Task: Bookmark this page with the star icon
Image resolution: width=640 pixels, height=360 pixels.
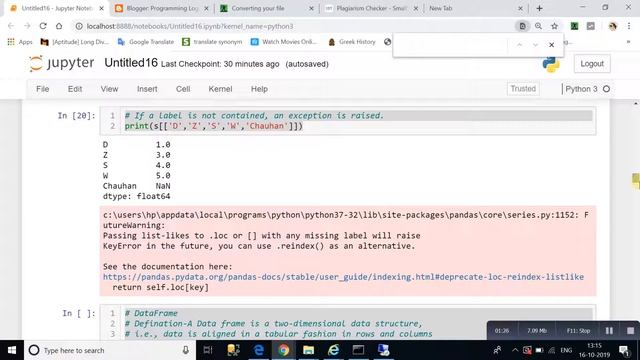Action: [554, 26]
